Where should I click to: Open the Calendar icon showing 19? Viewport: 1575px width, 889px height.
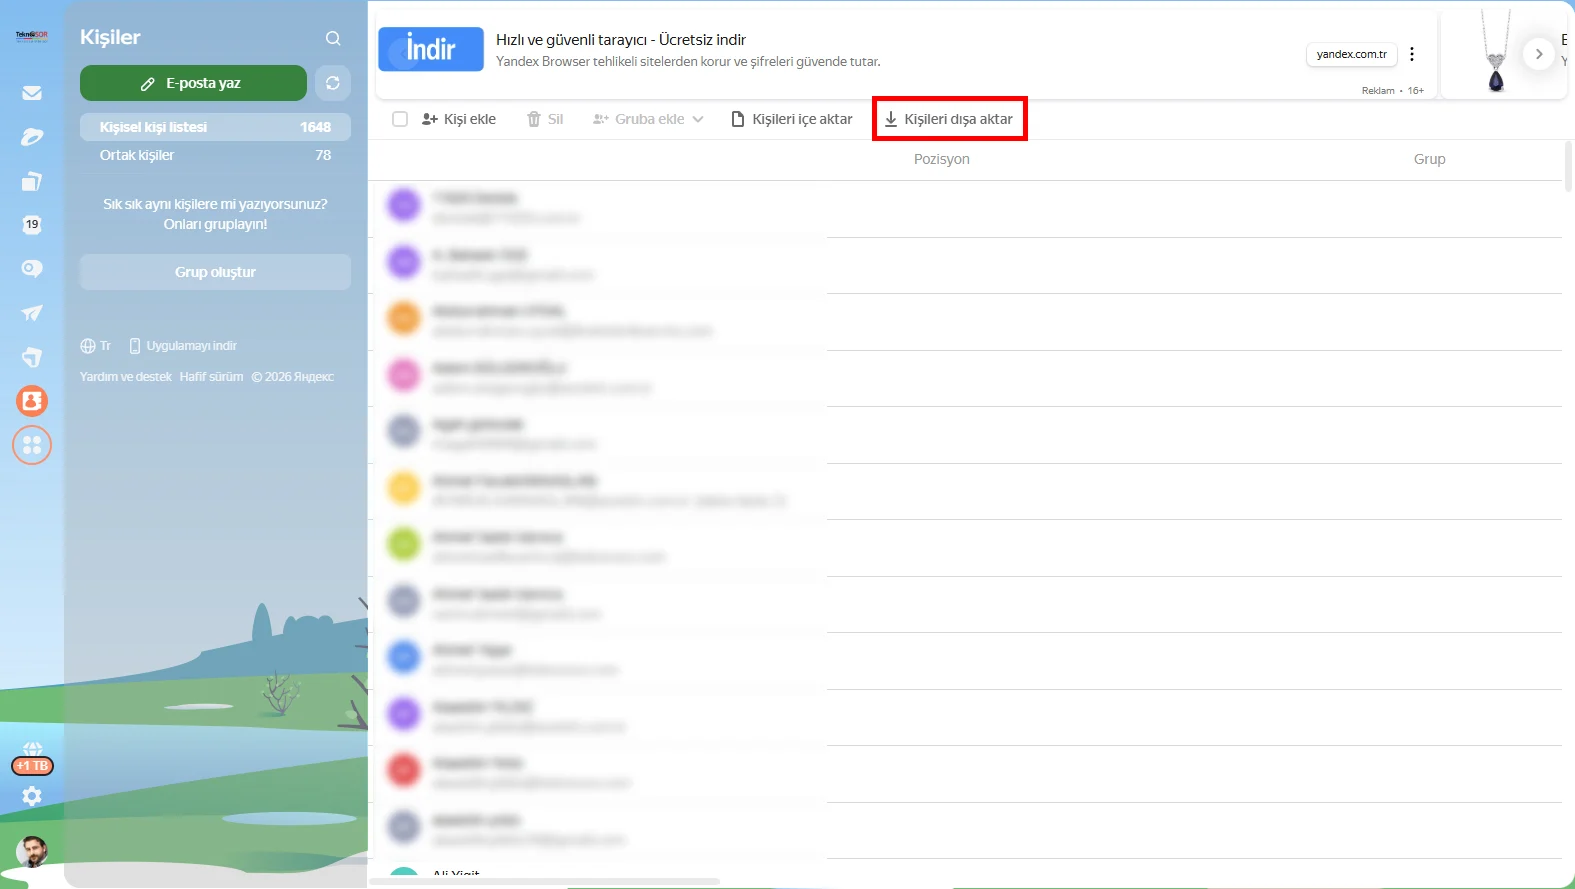(x=32, y=225)
